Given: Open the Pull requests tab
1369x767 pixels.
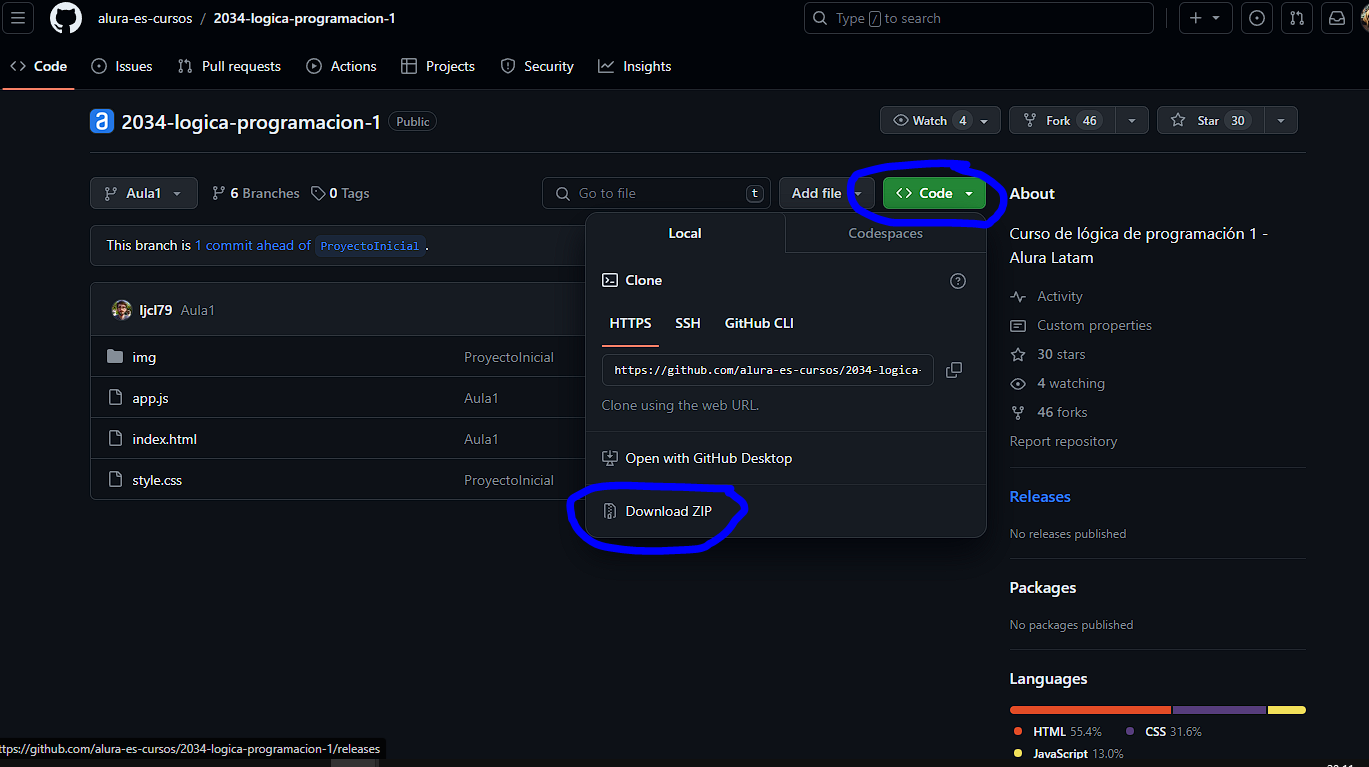Looking at the screenshot, I should 229,66.
